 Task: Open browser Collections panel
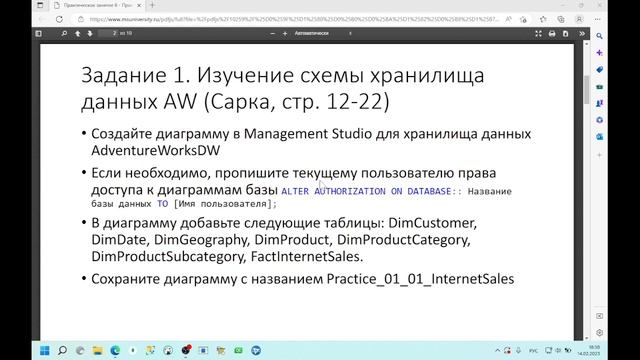pyautogui.click(x=561, y=19)
